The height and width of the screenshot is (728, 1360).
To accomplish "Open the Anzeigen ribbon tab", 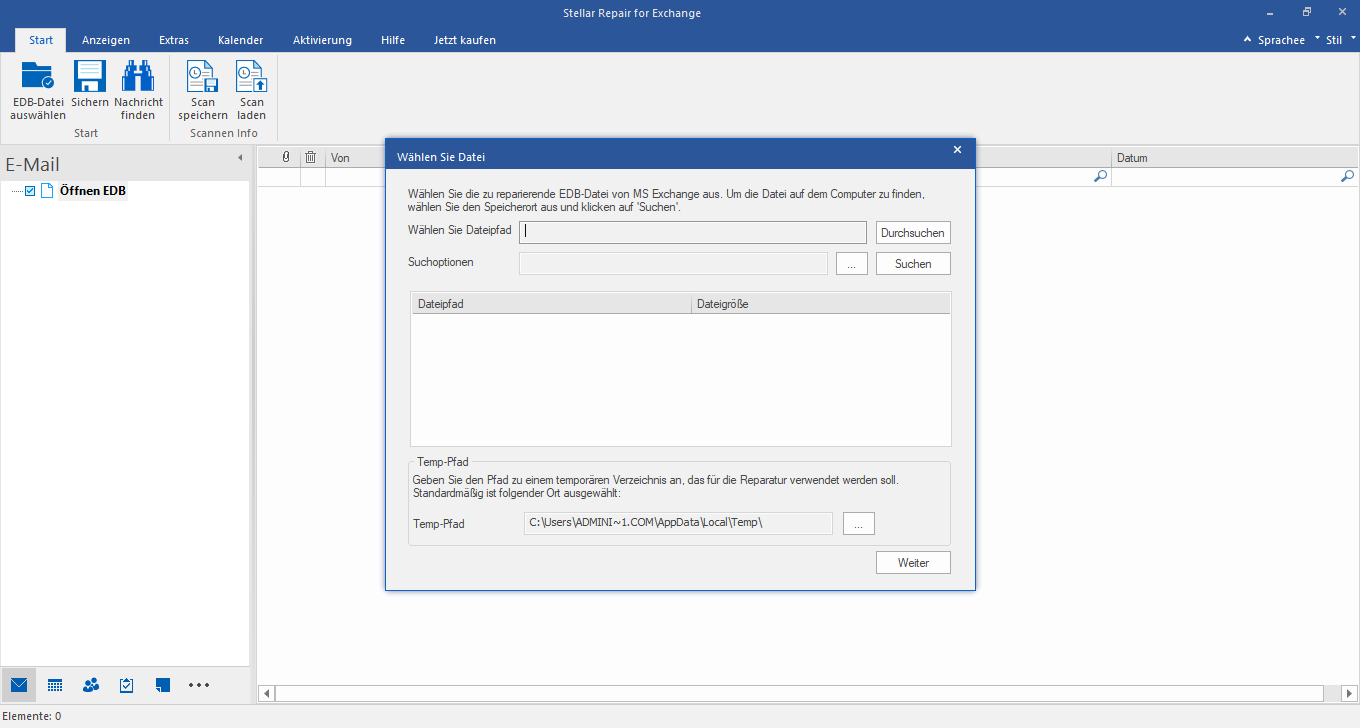I will click(106, 40).
